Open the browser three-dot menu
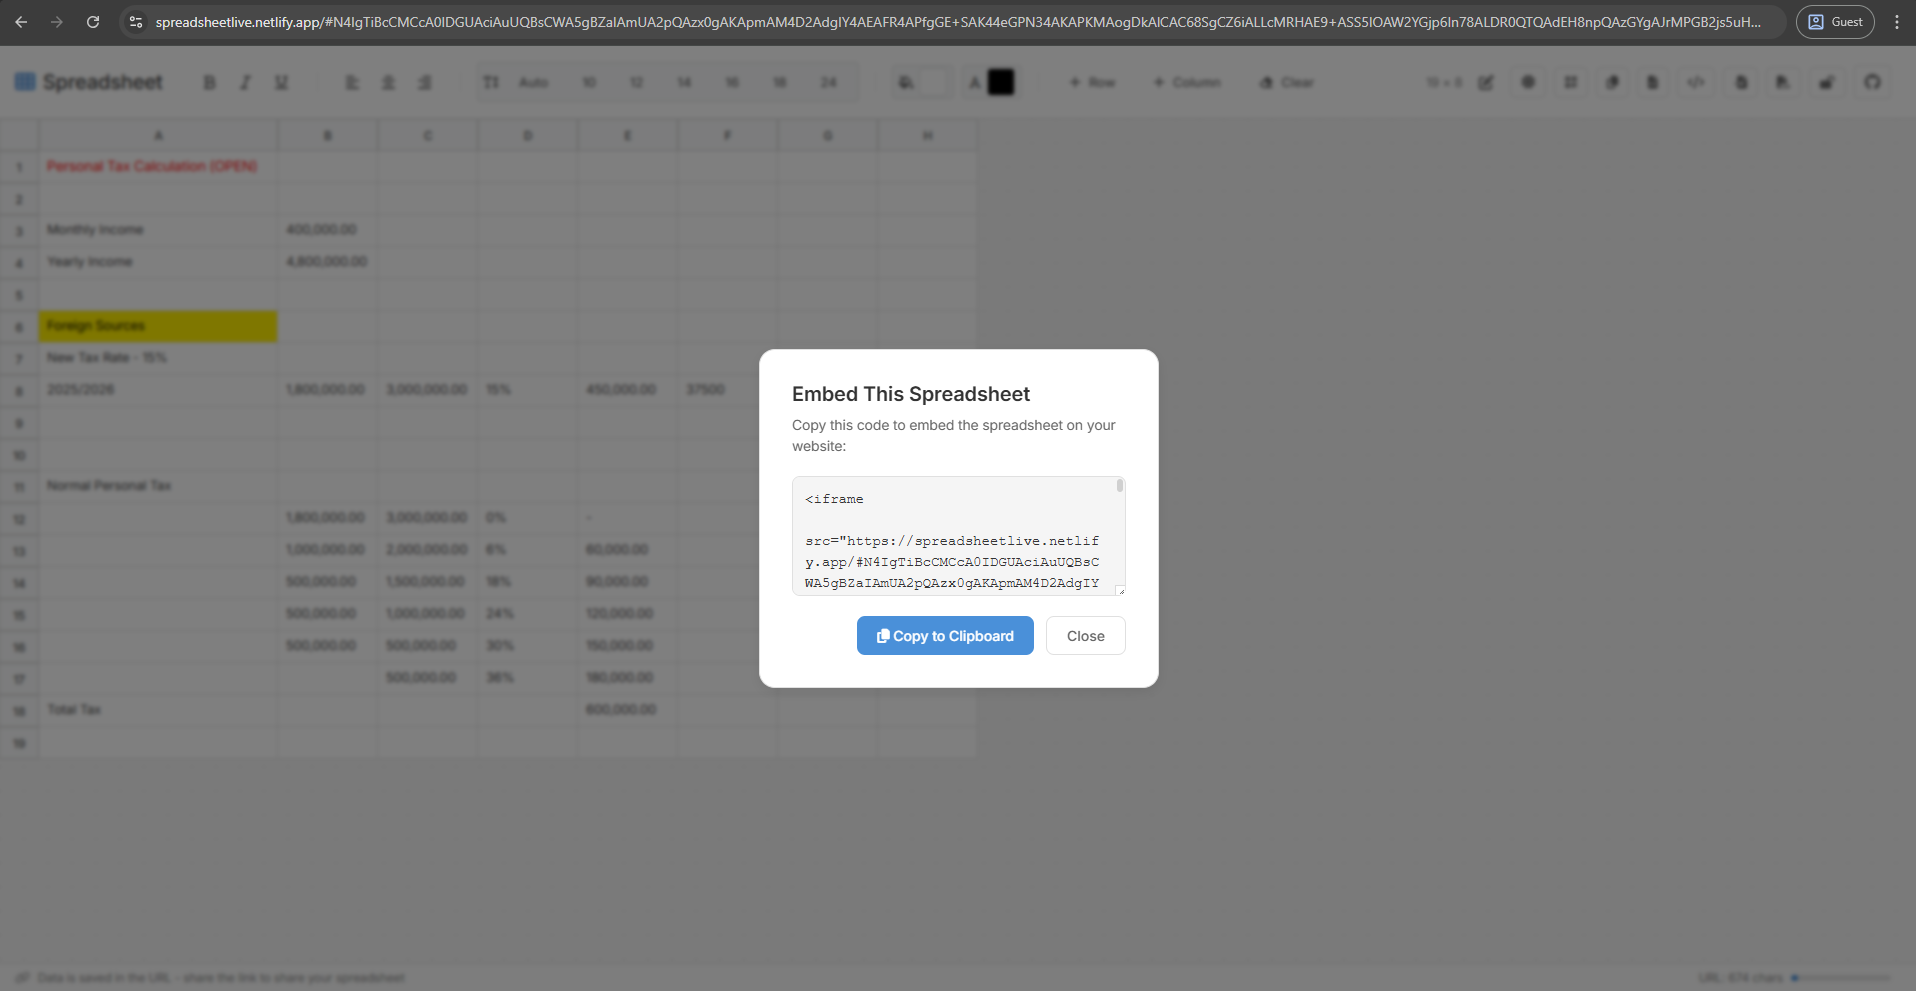Viewport: 1916px width, 991px height. point(1896,21)
